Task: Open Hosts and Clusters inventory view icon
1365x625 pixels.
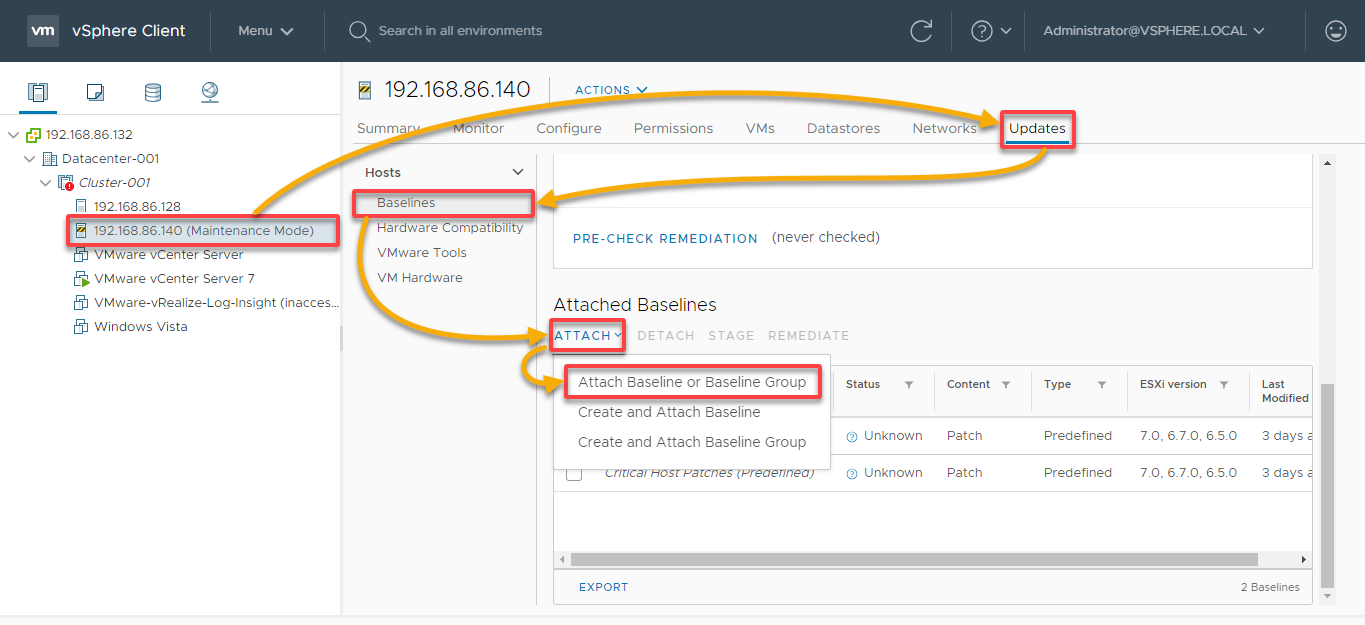Action: [x=38, y=93]
